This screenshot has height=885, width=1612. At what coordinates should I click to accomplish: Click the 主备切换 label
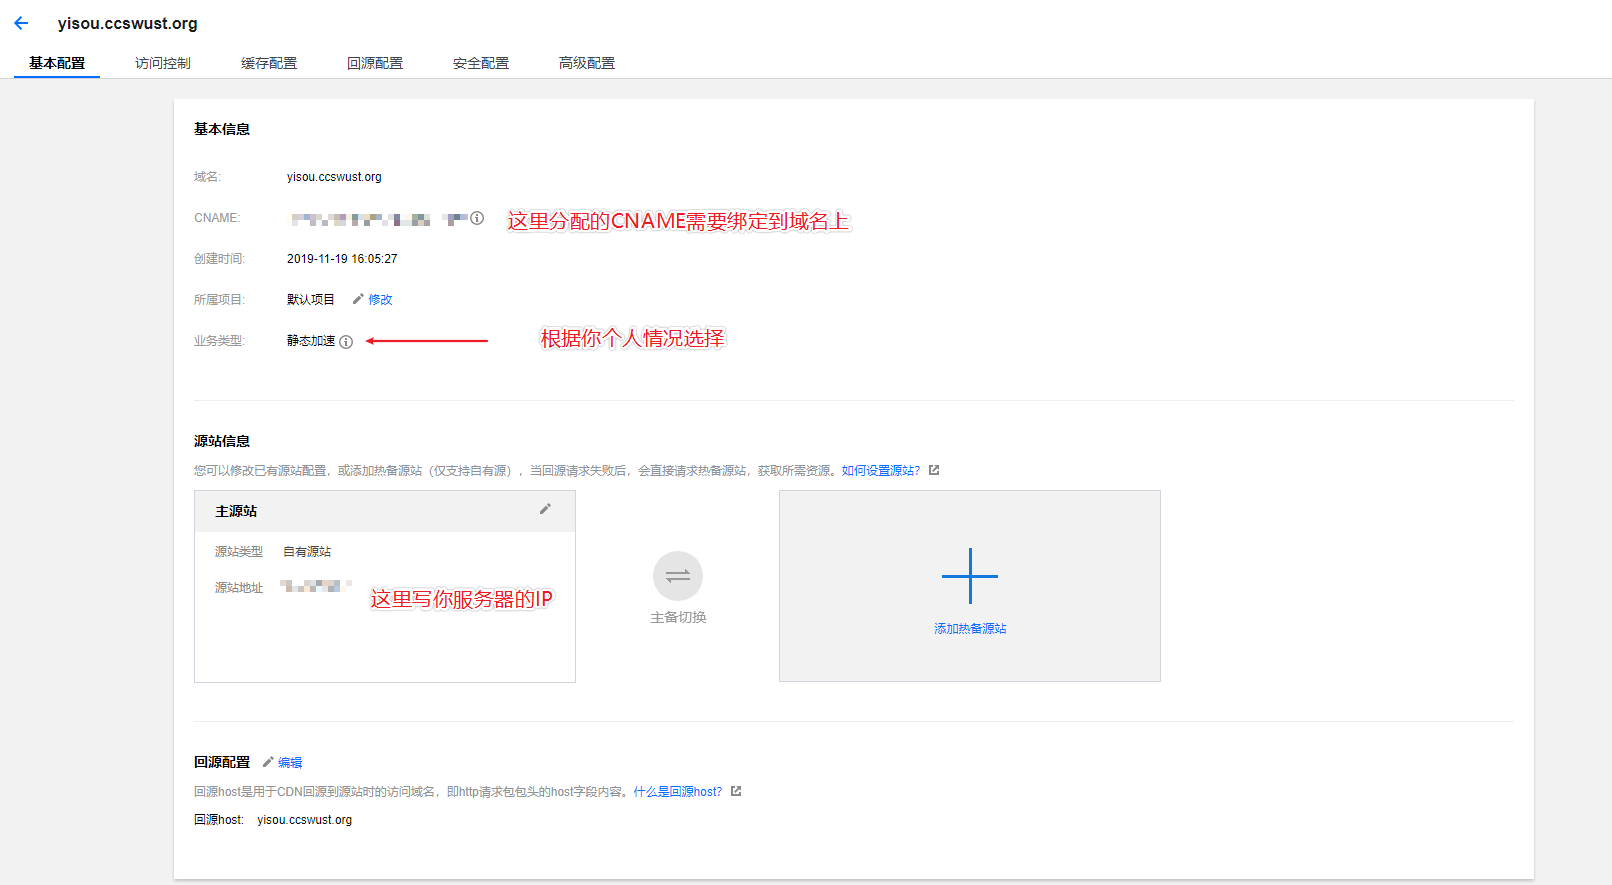[678, 617]
